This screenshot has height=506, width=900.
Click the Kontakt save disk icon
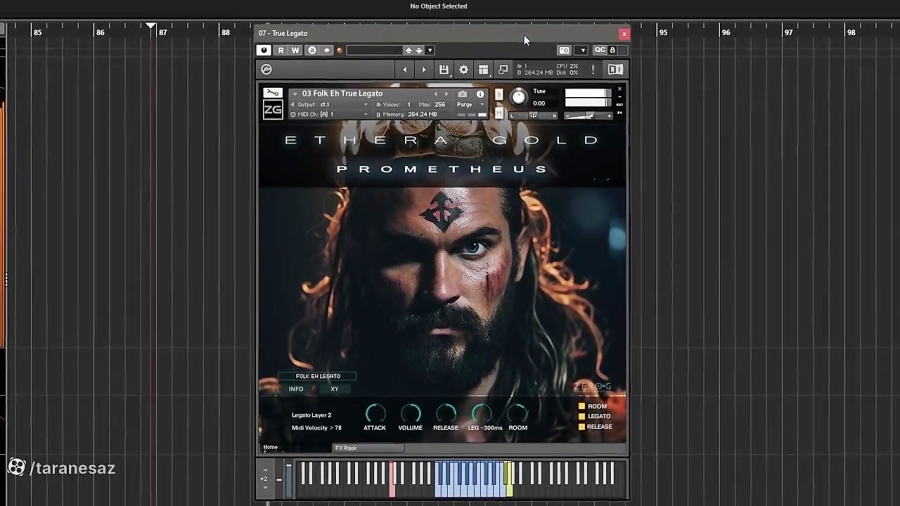(x=444, y=70)
